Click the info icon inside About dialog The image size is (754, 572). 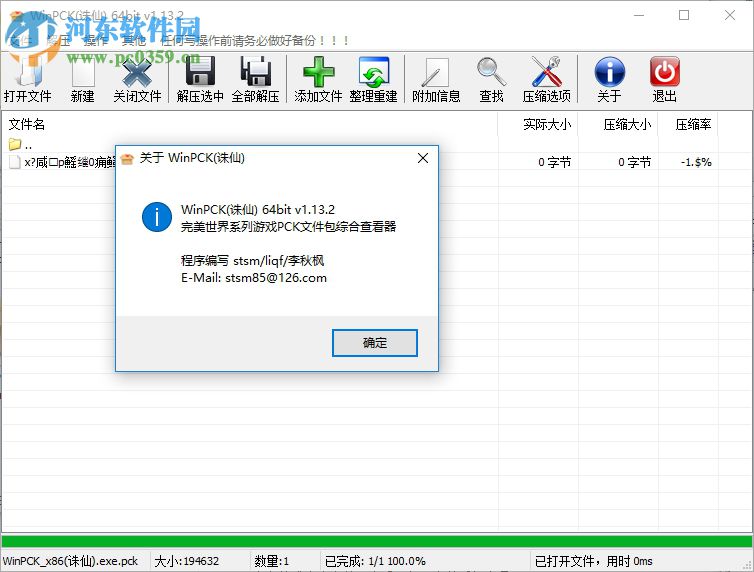157,217
